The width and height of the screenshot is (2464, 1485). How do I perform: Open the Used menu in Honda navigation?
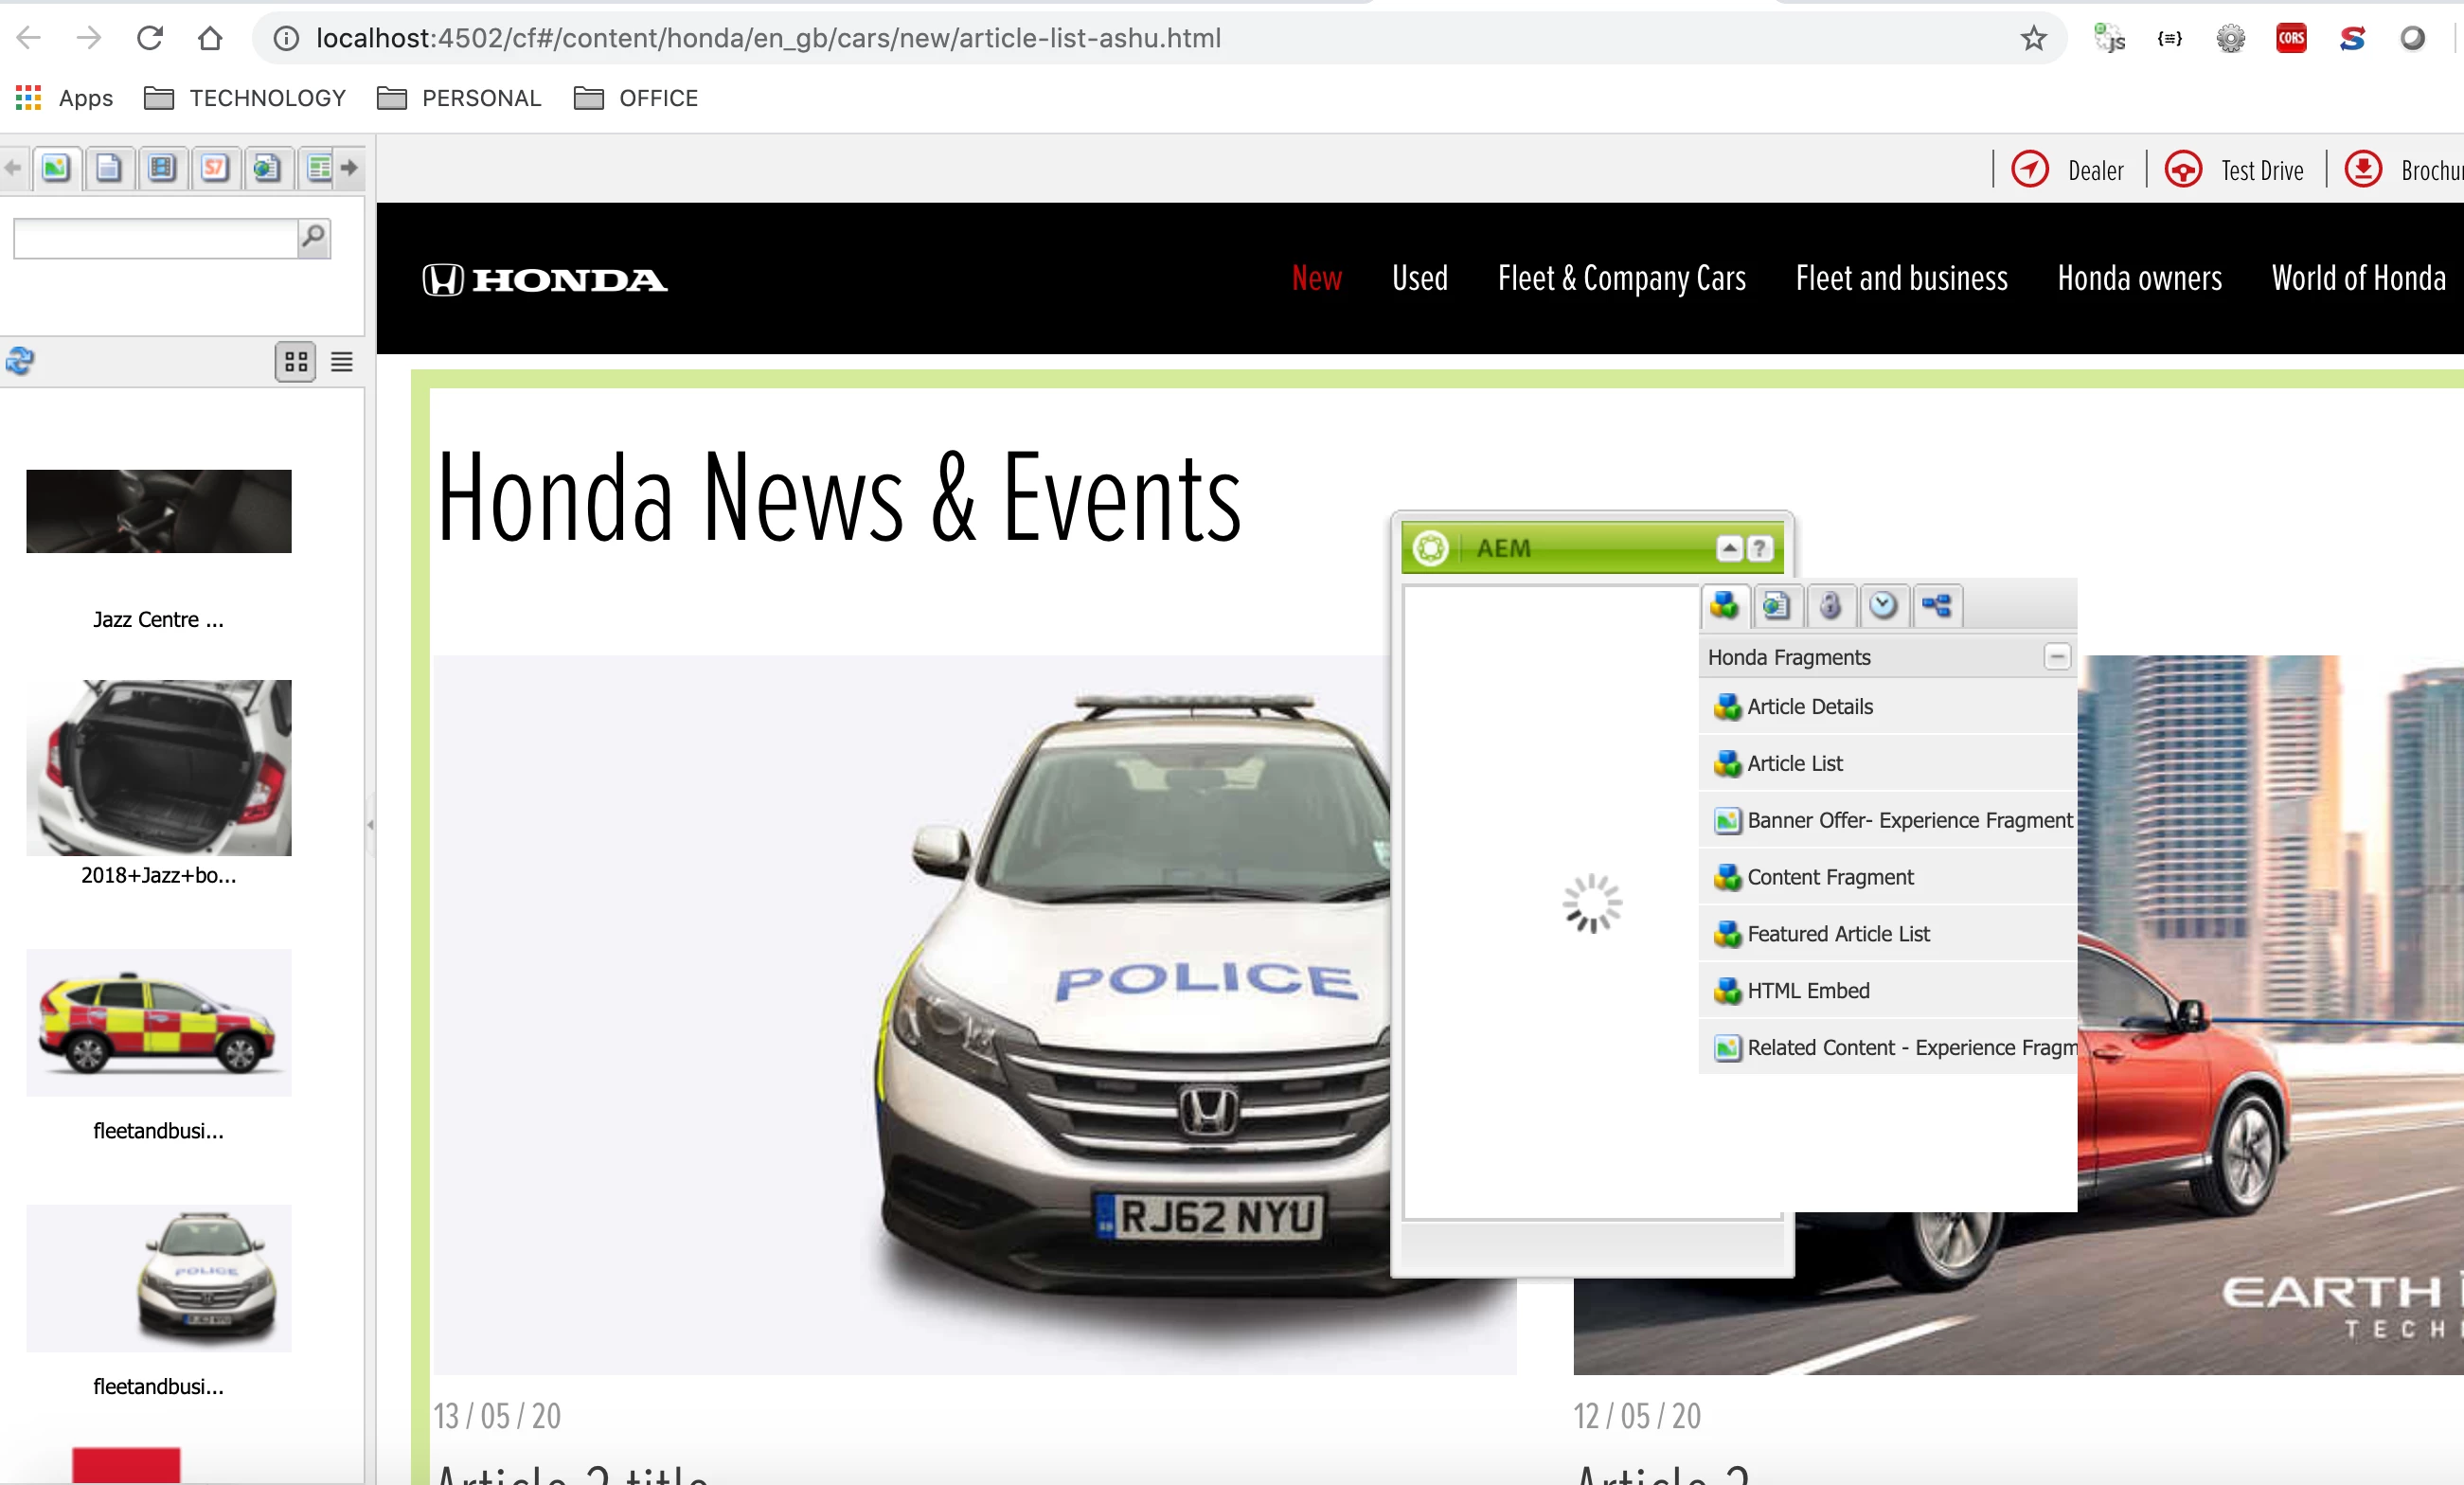(1419, 278)
